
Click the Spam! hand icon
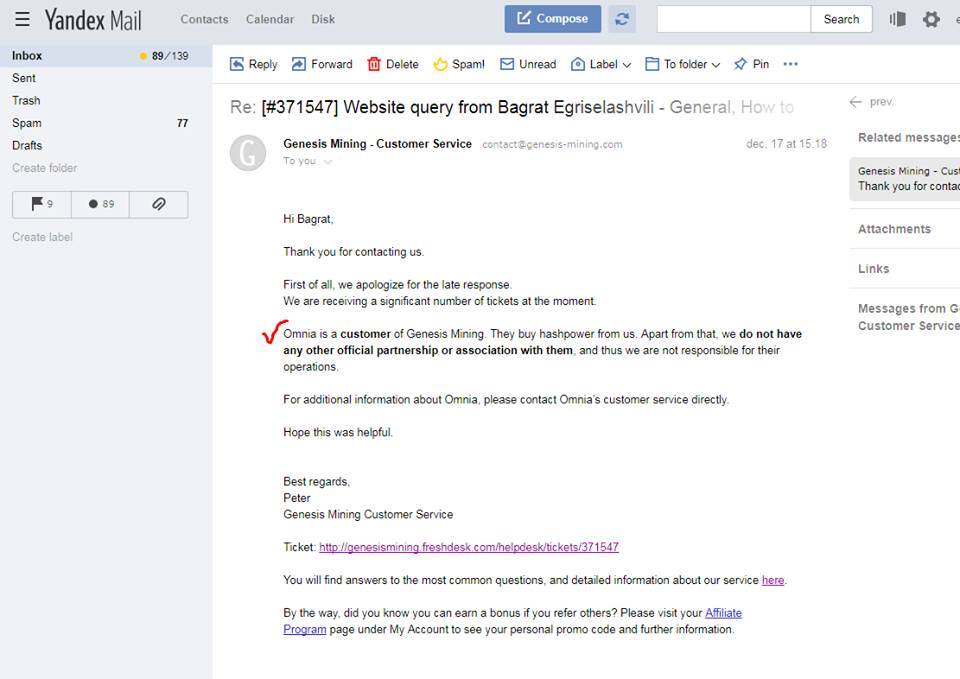point(440,64)
